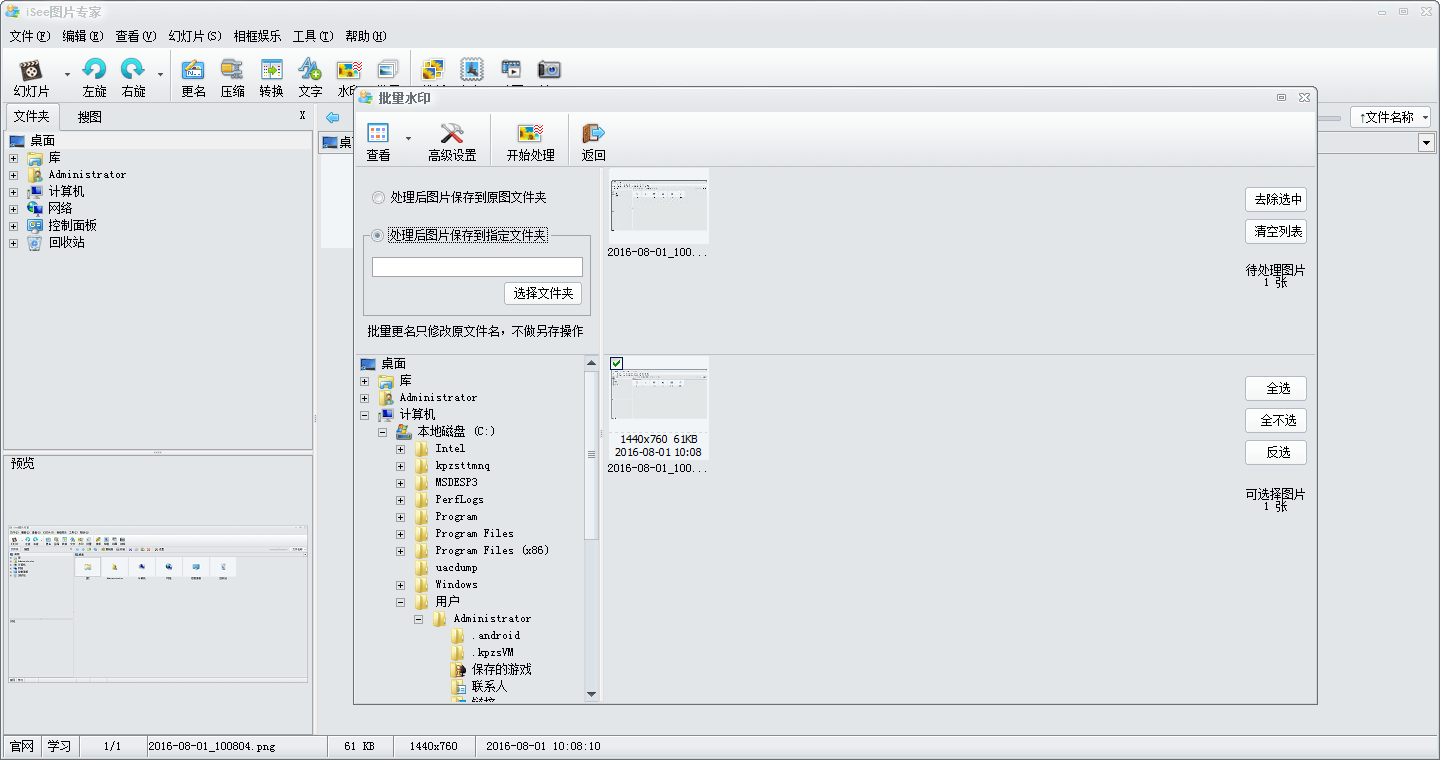
Task: Expand the Program Files (x86) tree node
Action: click(x=400, y=551)
